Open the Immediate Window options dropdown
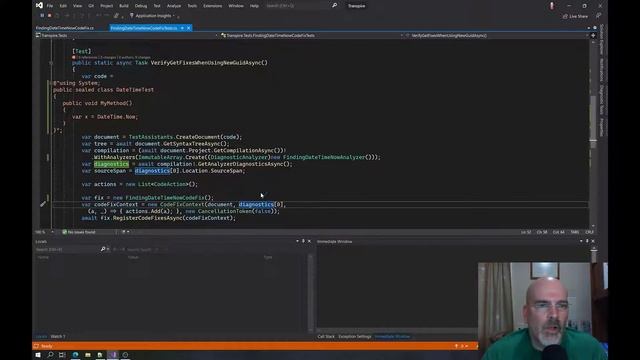 [581, 241]
